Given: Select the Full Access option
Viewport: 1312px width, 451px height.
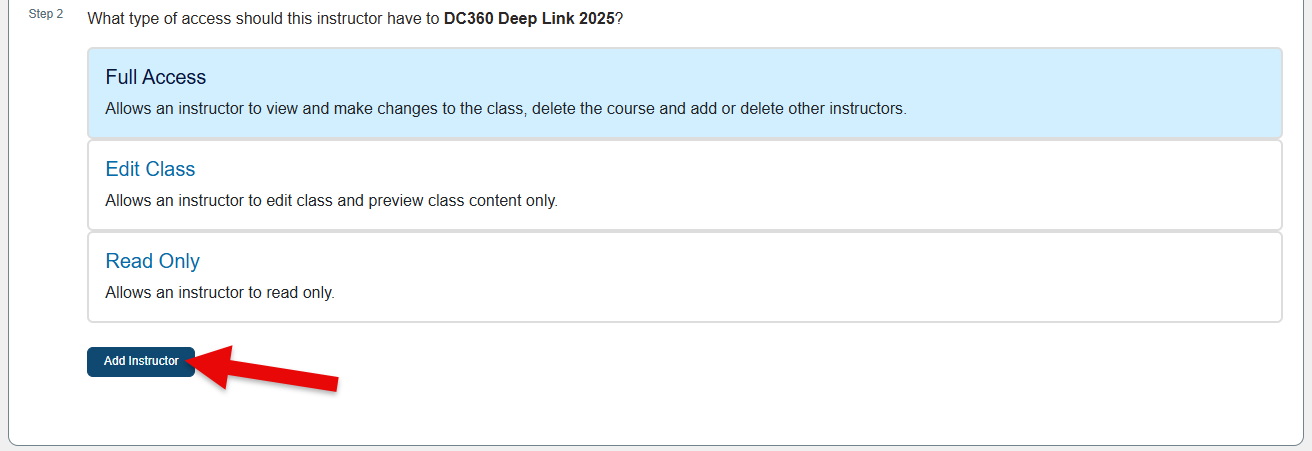Looking at the screenshot, I should pyautogui.click(x=684, y=92).
